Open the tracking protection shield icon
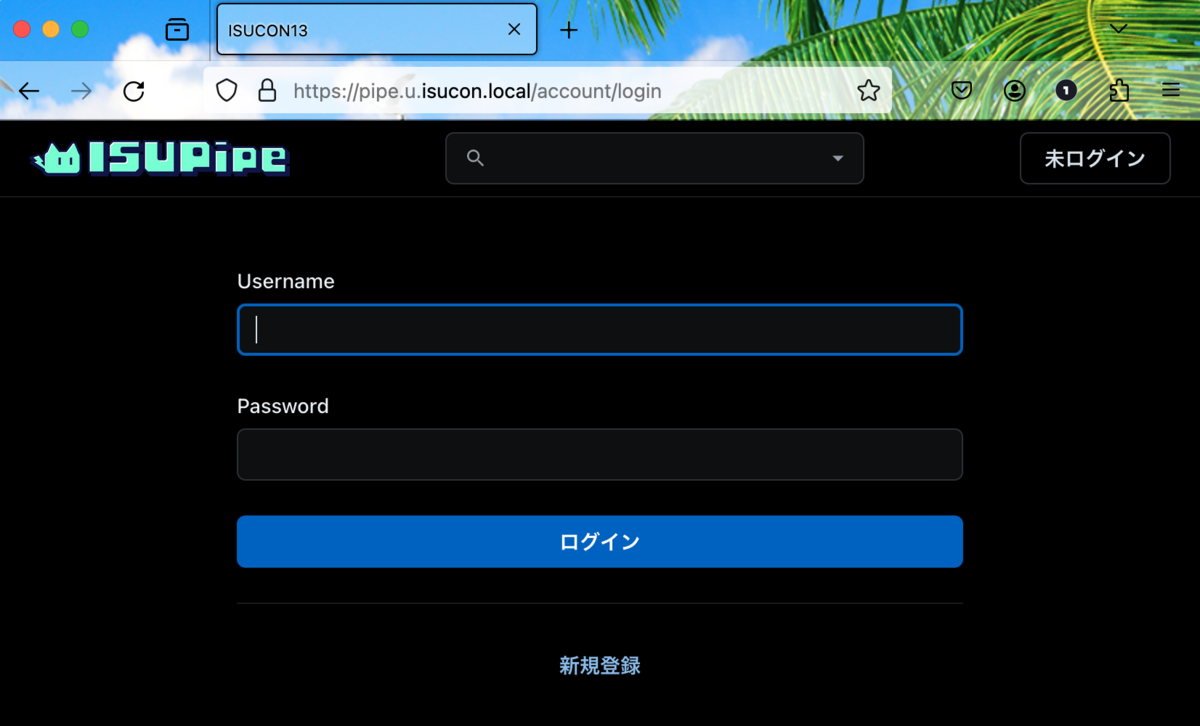This screenshot has width=1200, height=726. (226, 90)
